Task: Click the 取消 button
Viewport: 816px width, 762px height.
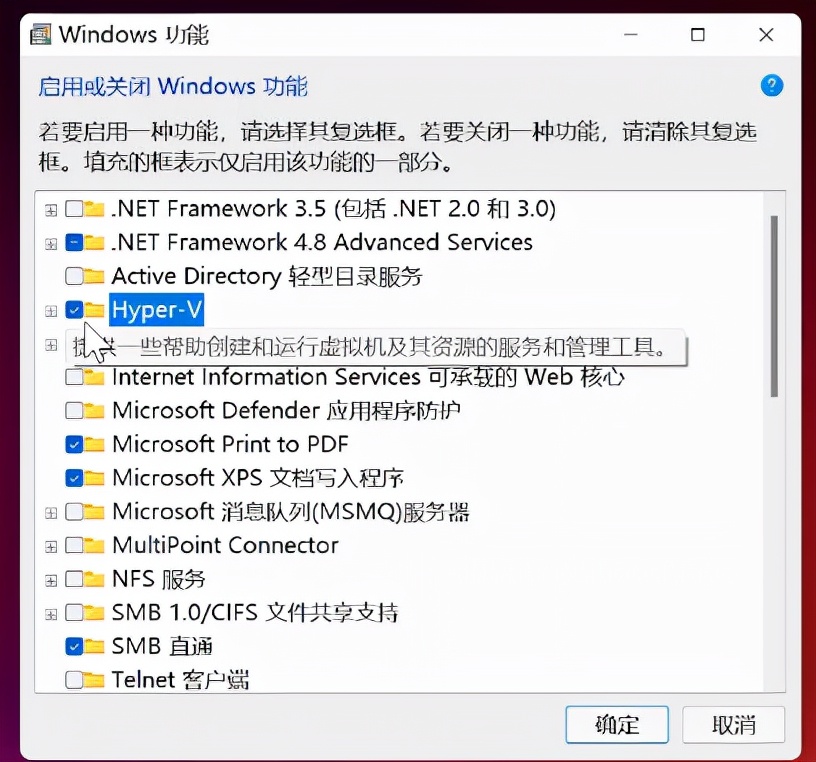Action: point(733,724)
